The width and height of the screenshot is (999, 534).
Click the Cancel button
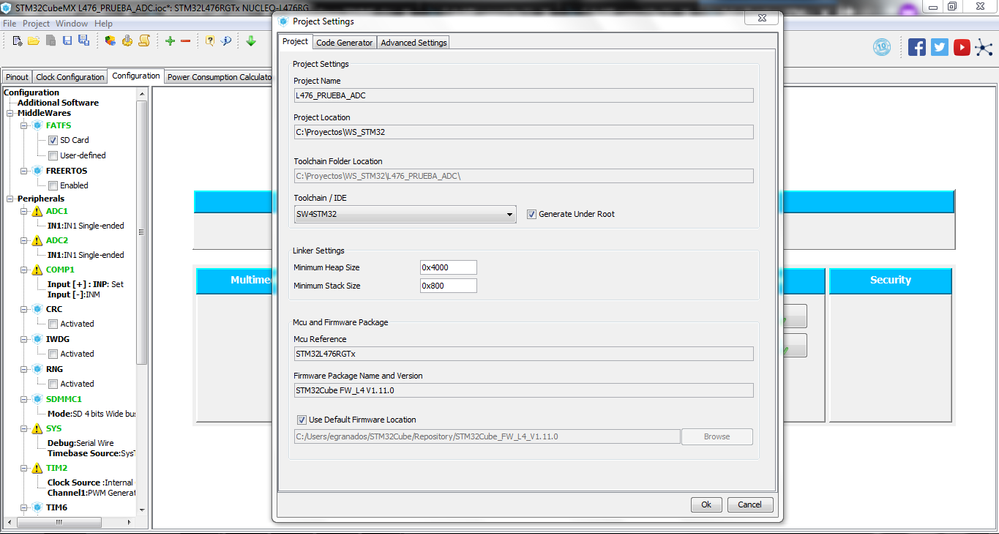point(749,505)
